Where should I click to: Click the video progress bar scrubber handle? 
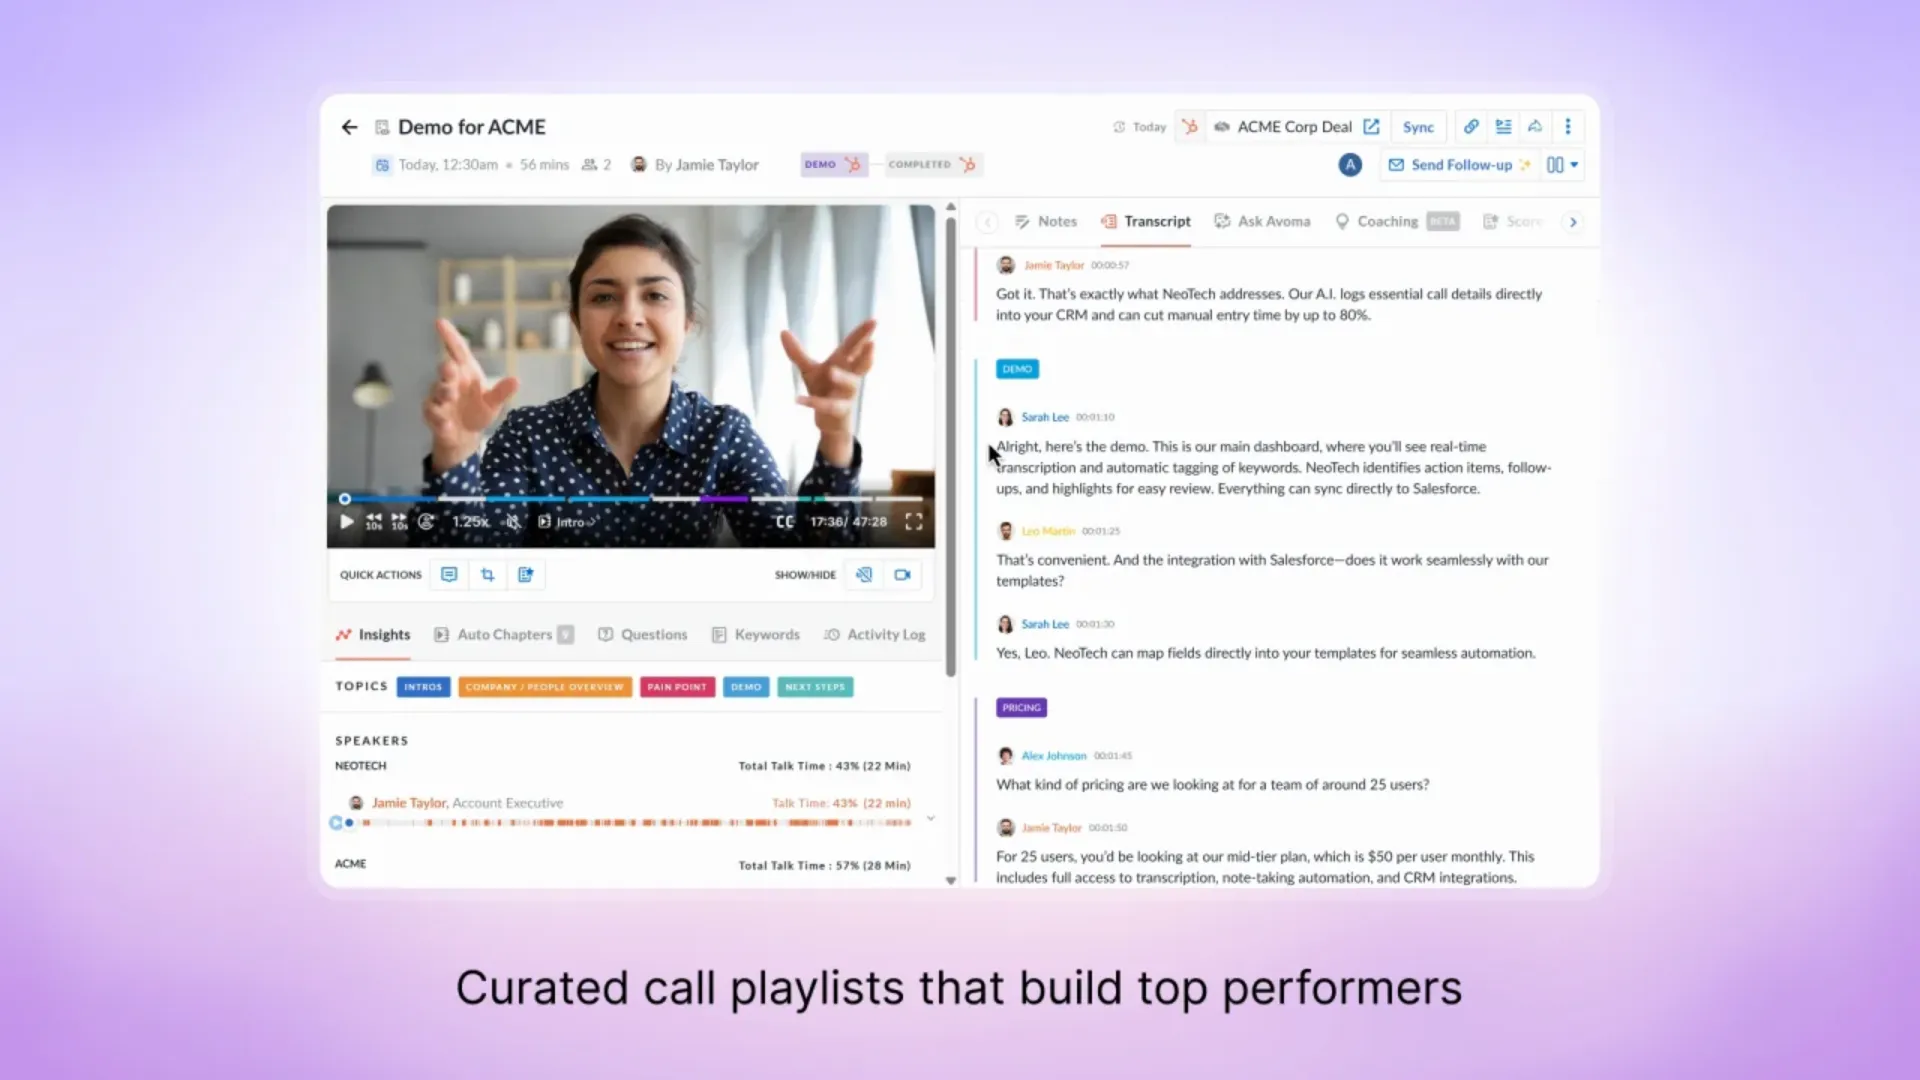(345, 499)
